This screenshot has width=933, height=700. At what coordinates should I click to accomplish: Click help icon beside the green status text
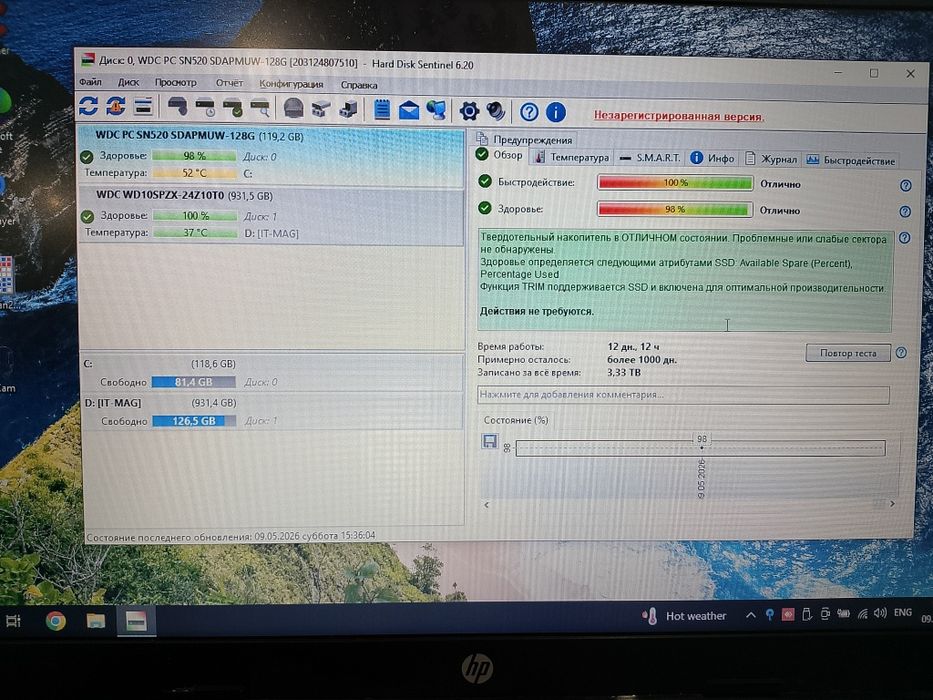904,238
